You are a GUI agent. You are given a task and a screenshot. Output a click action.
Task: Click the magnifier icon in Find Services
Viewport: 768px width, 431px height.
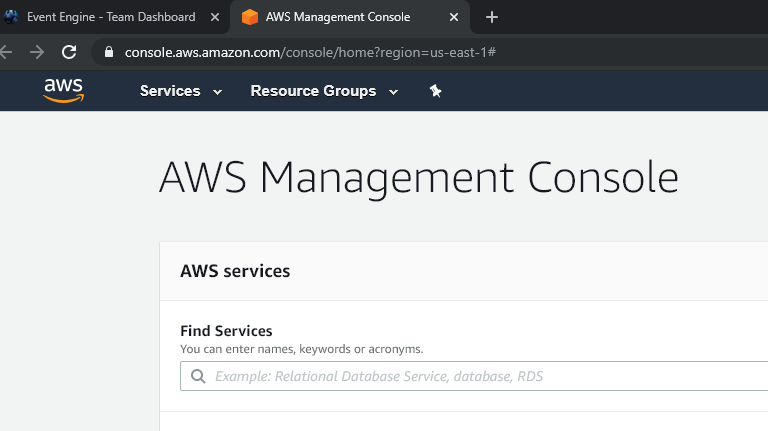tap(196, 377)
